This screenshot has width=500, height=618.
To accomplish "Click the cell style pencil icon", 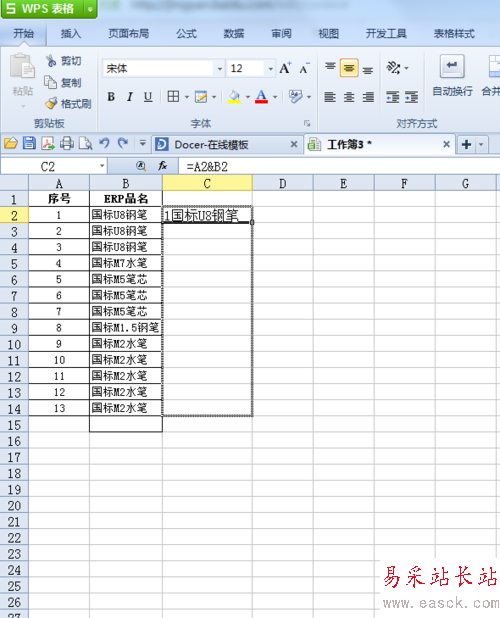I will point(201,97).
